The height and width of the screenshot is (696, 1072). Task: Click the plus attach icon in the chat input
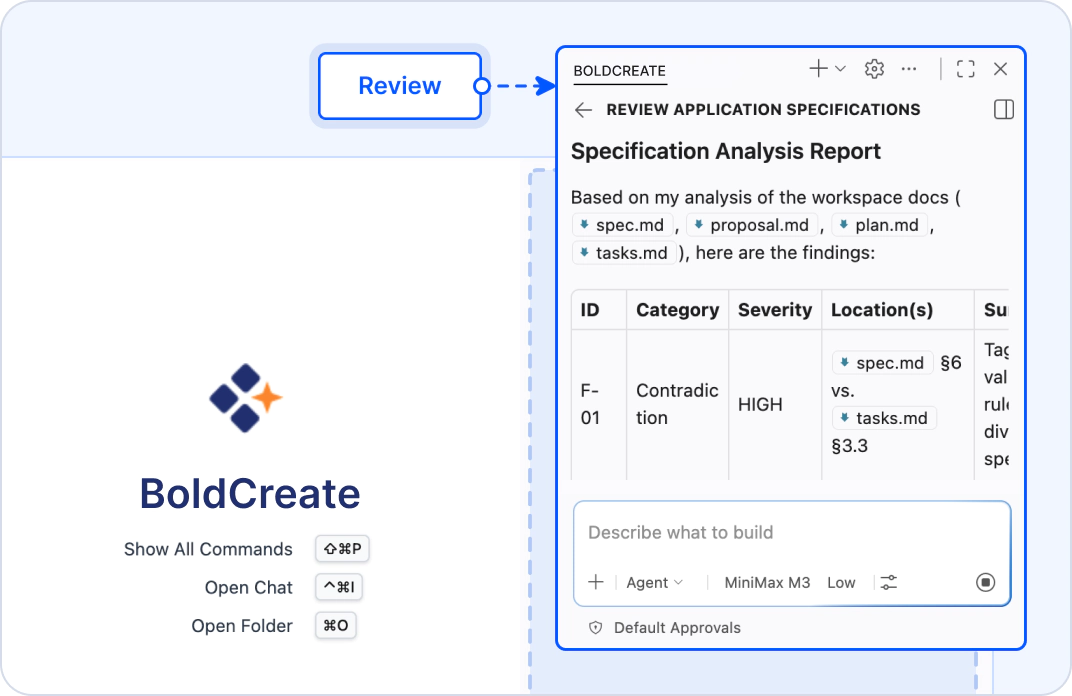pos(596,583)
